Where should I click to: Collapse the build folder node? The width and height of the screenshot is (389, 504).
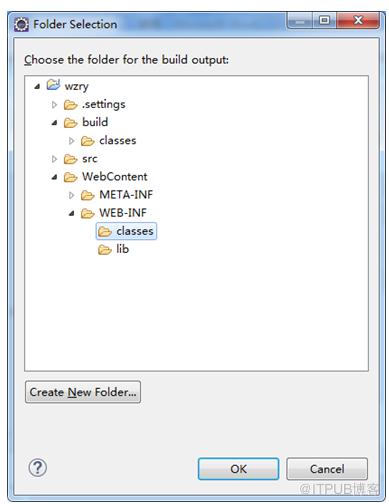tap(54, 123)
